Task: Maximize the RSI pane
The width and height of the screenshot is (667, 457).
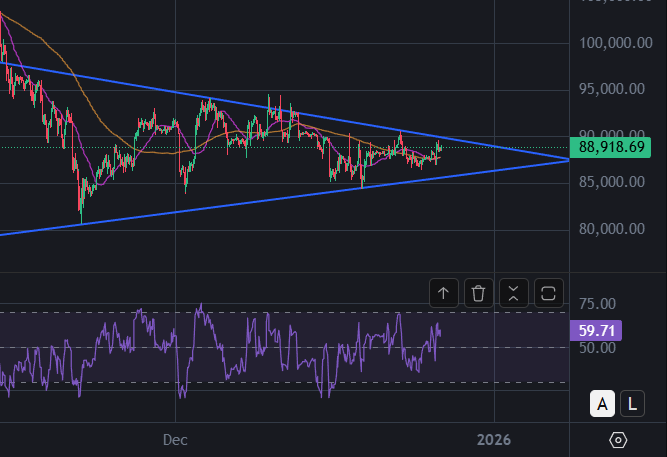Action: point(548,293)
